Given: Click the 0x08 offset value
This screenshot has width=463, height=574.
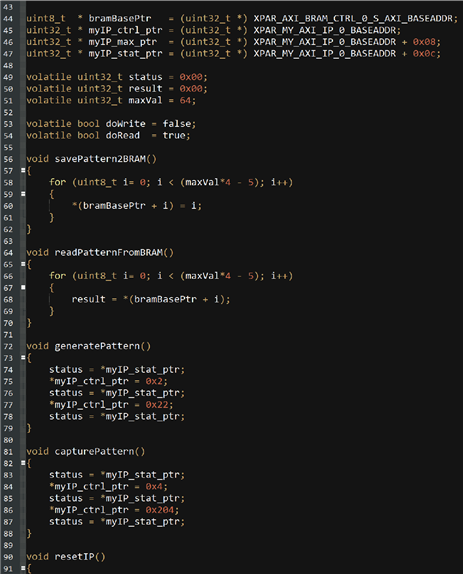Looking at the screenshot, I should (x=424, y=42).
